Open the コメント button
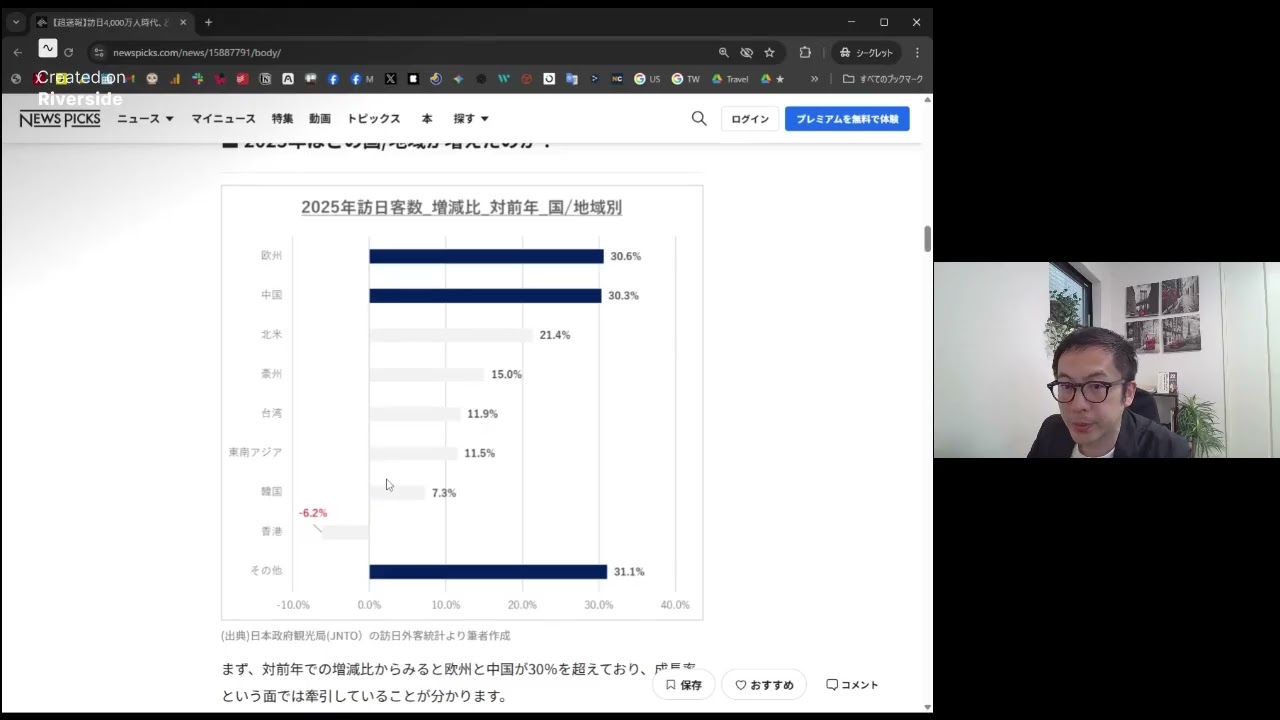Screen dimensions: 1280x720 pyautogui.click(x=852, y=685)
